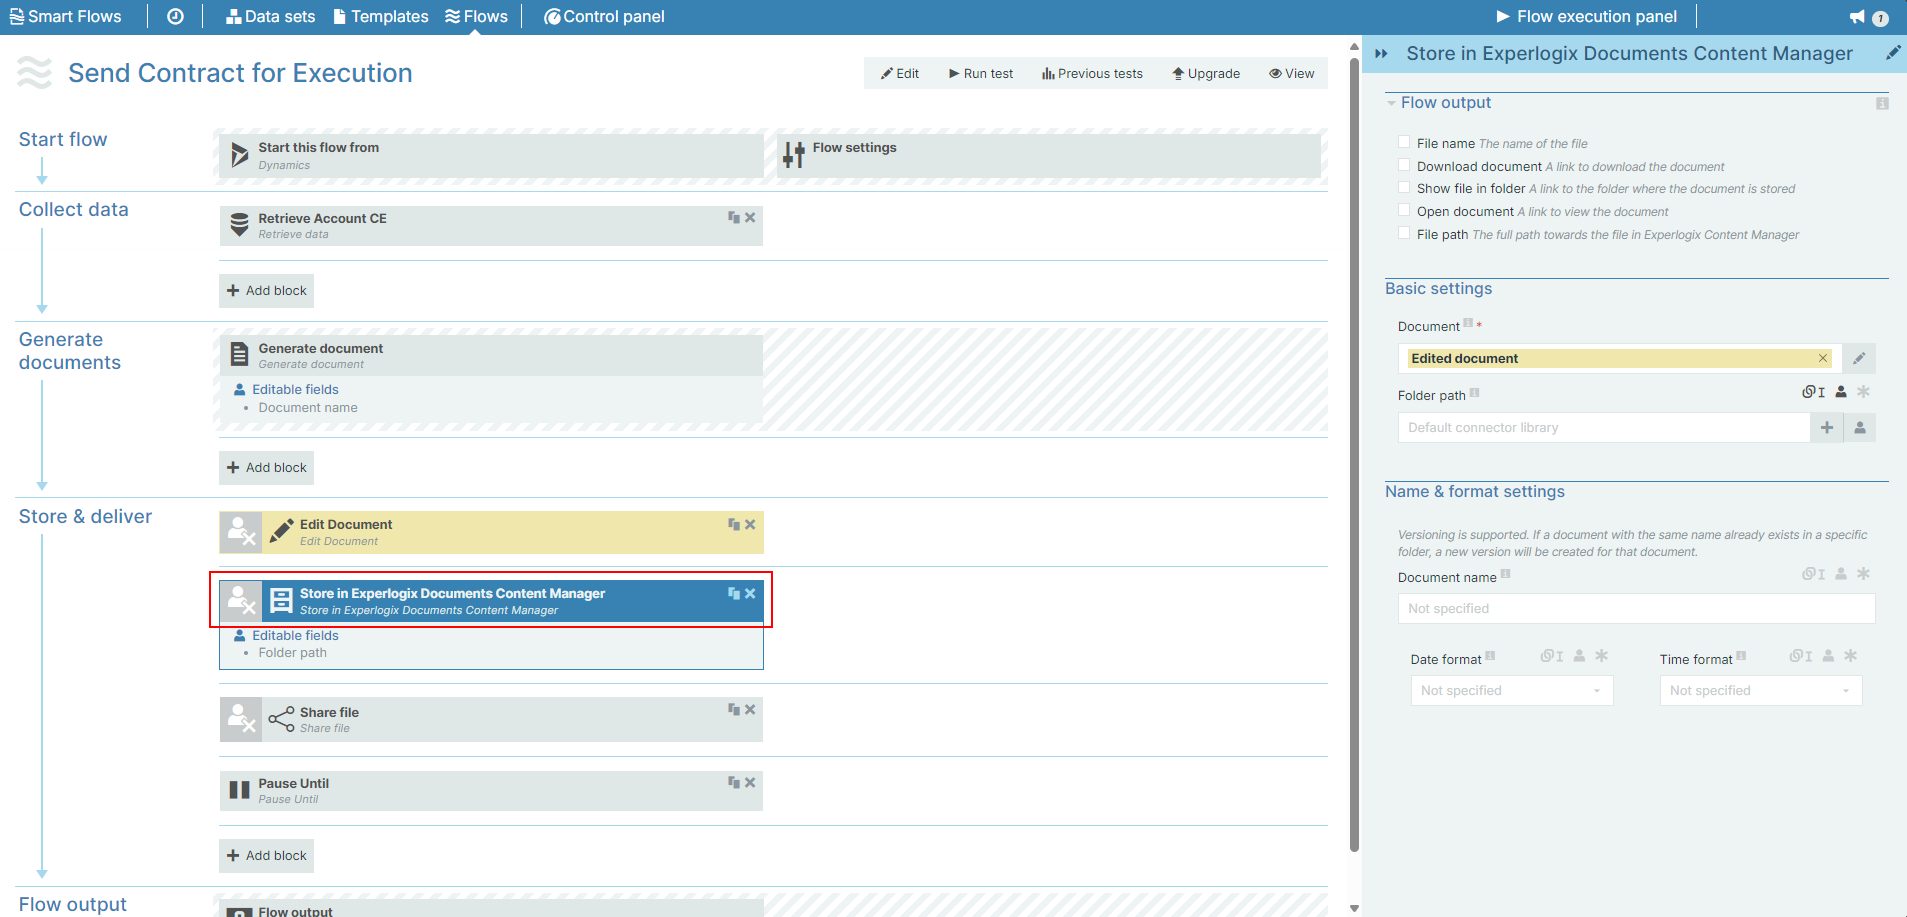Click user button beside Folder path input
This screenshot has width=1907, height=917.
point(1860,427)
